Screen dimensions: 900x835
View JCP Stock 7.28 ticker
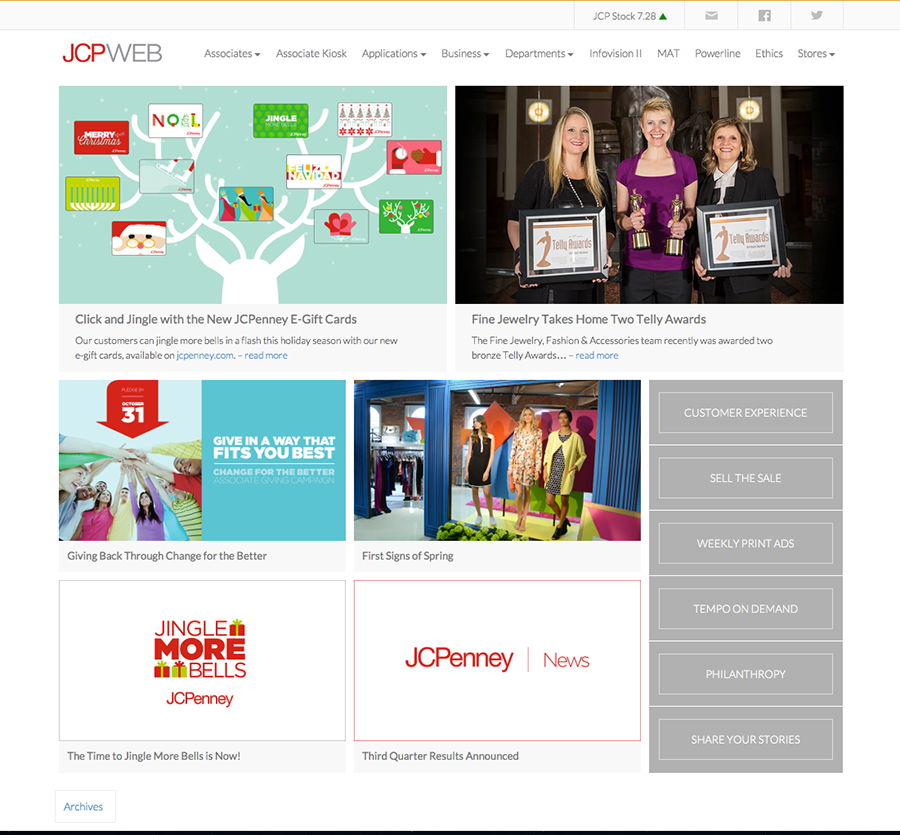pos(630,16)
